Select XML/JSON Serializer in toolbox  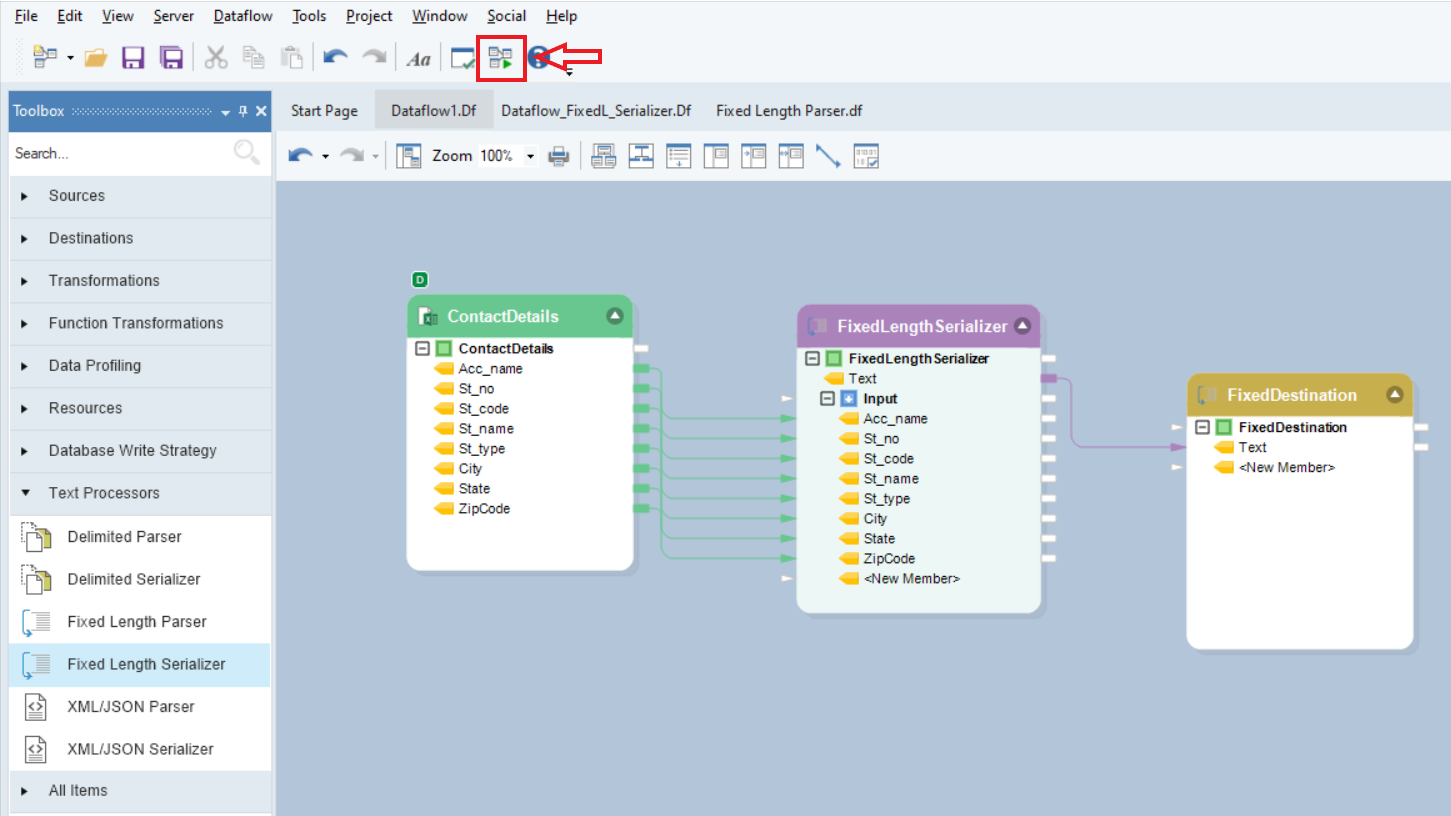(140, 749)
